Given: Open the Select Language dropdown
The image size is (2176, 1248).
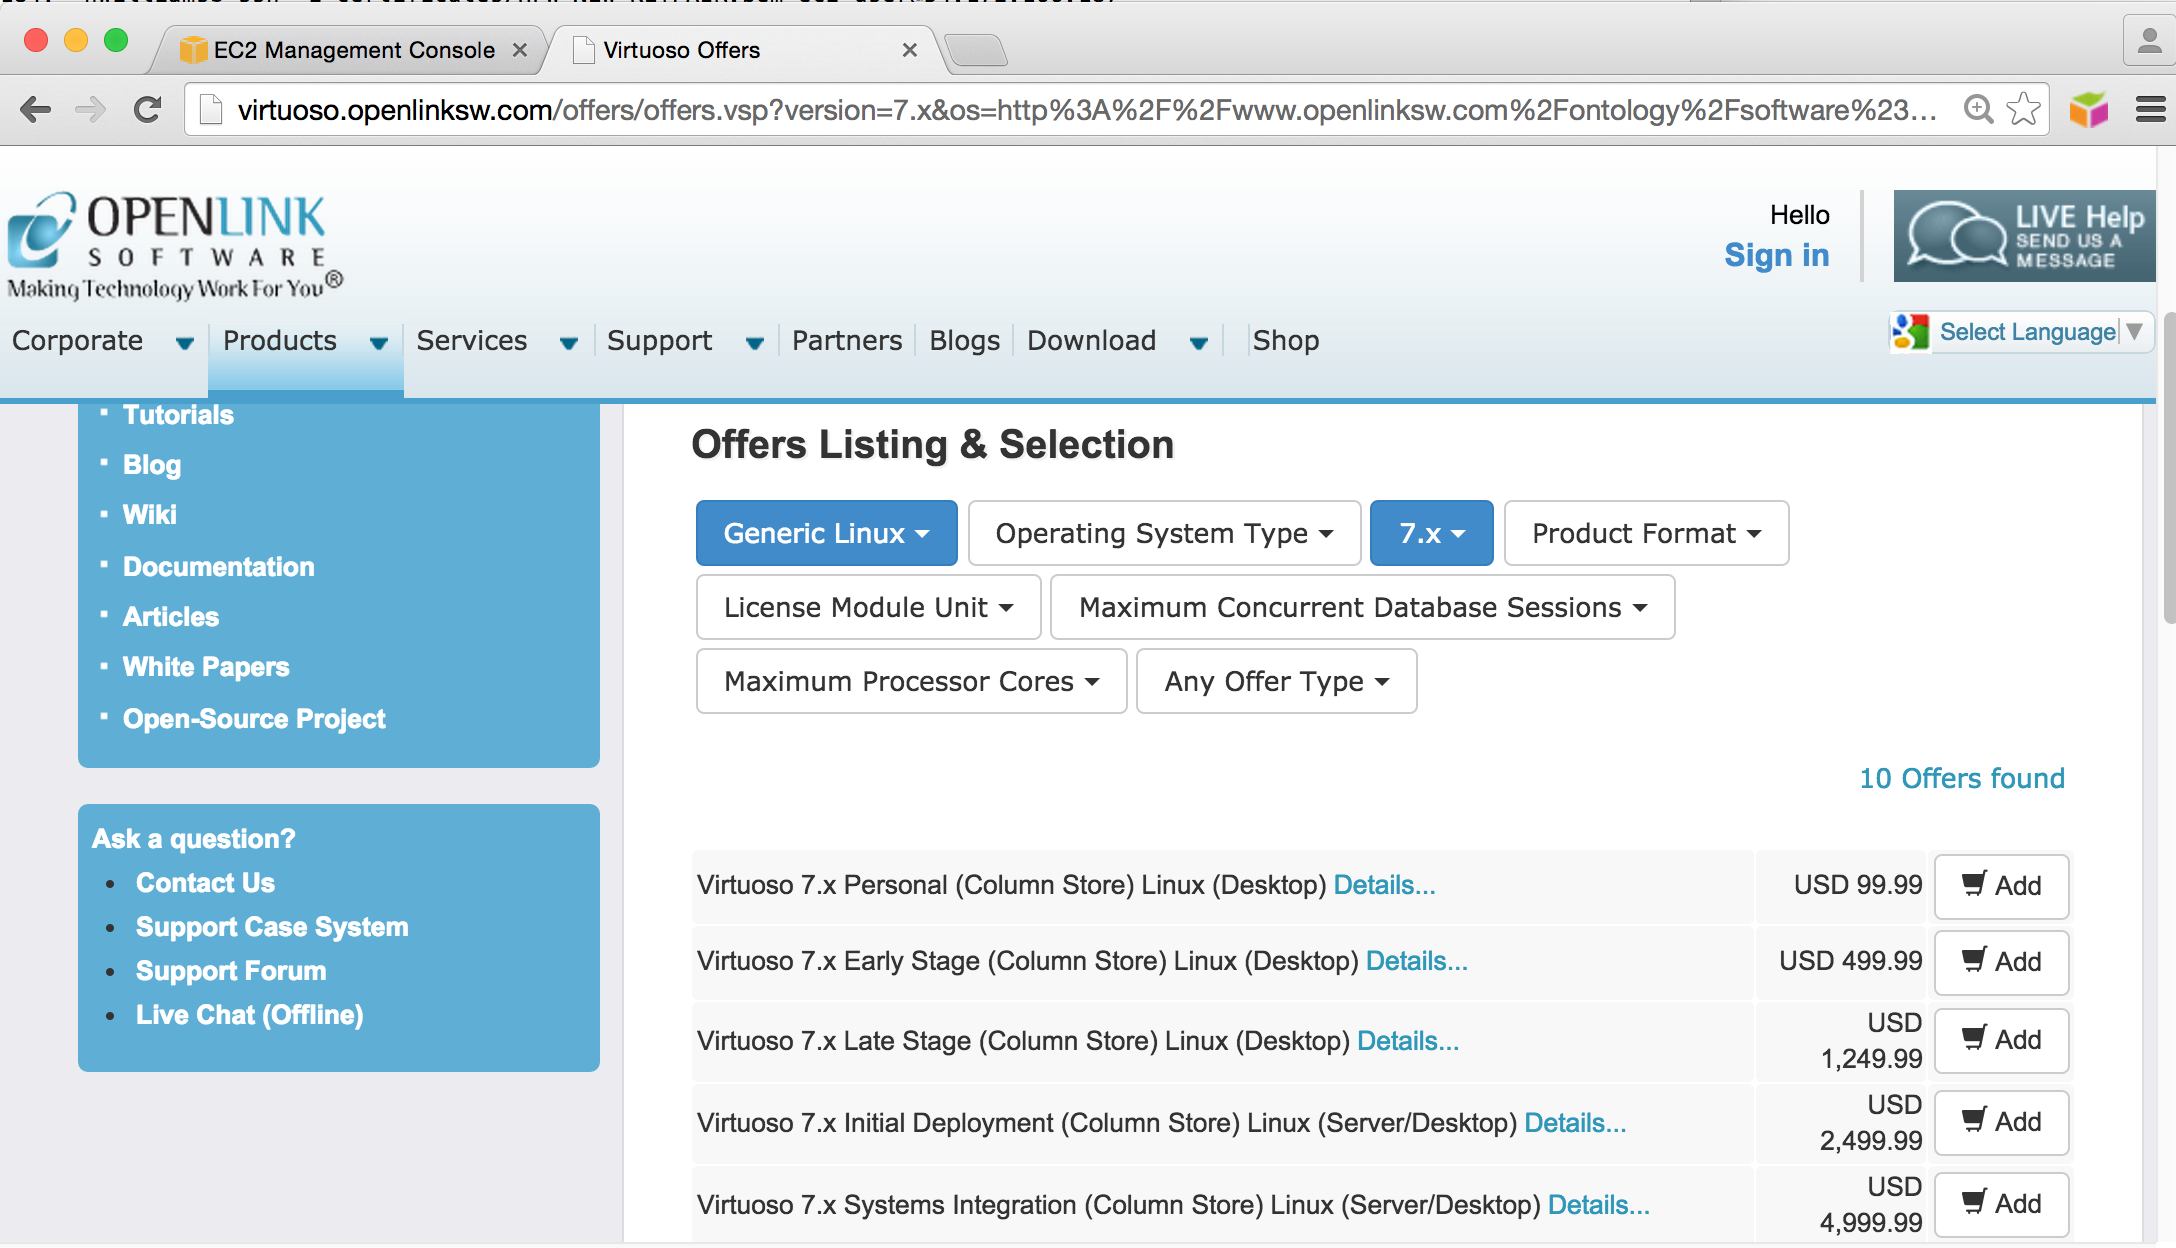Looking at the screenshot, I should pos(2027,332).
